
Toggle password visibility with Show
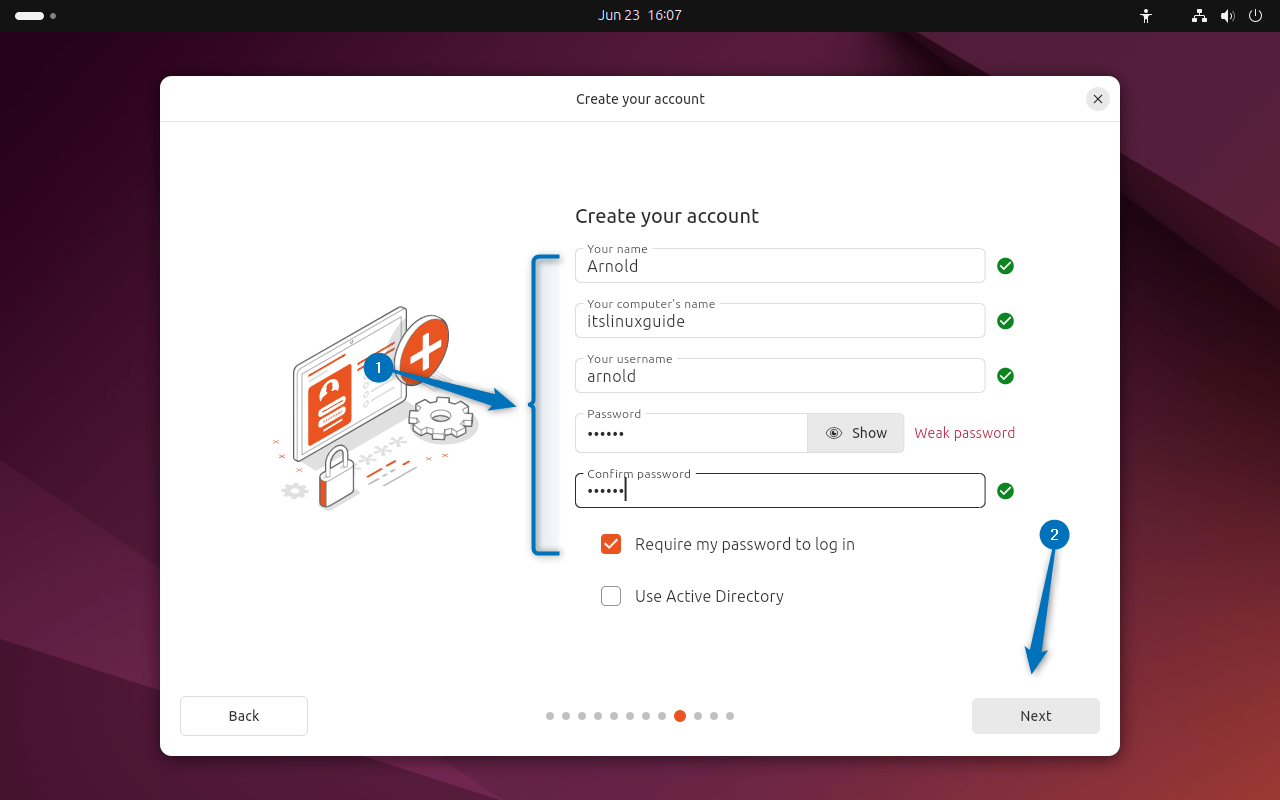tap(856, 432)
